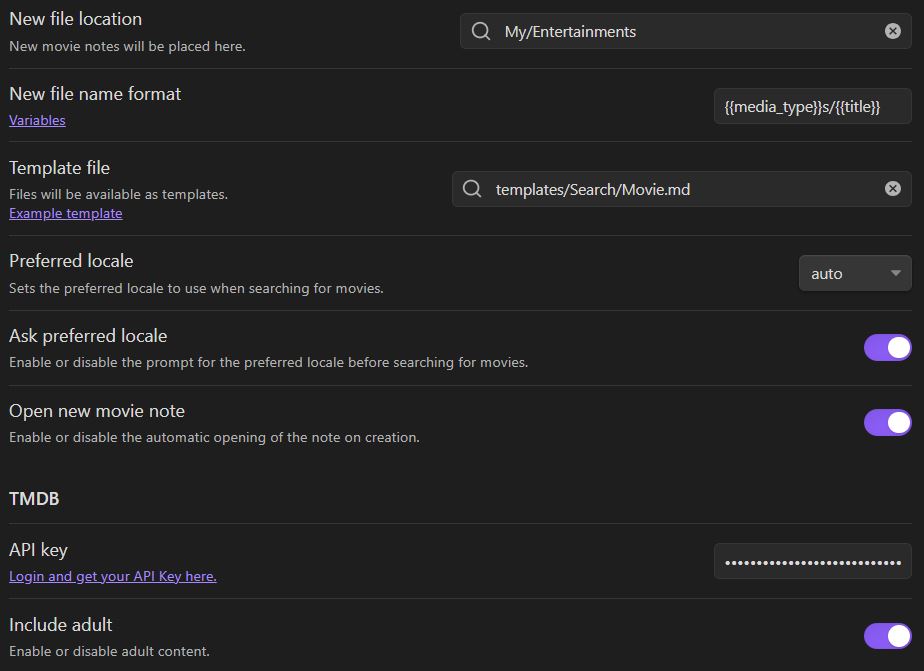Clear the templates/Search/Movie.md path via X icon
This screenshot has height=671, width=924.
[x=892, y=188]
